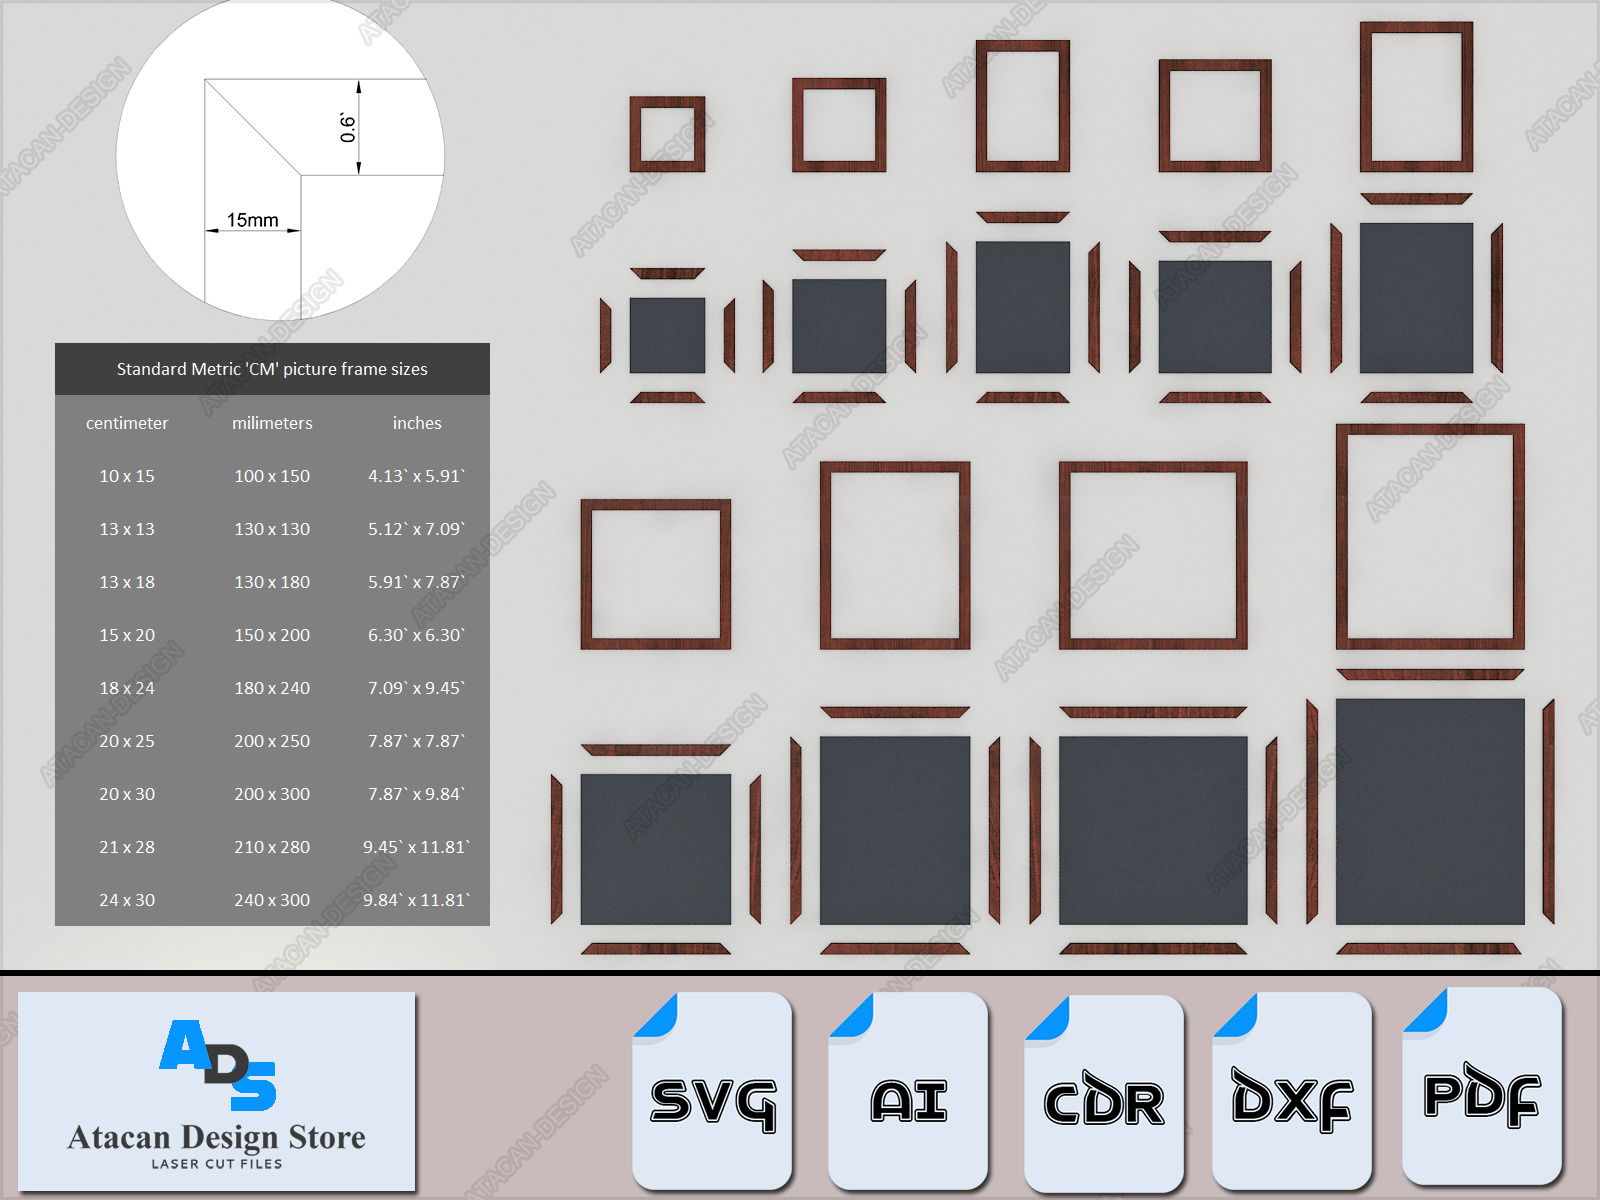Select the 'inches' column header
1600x1200 pixels.
coord(417,423)
